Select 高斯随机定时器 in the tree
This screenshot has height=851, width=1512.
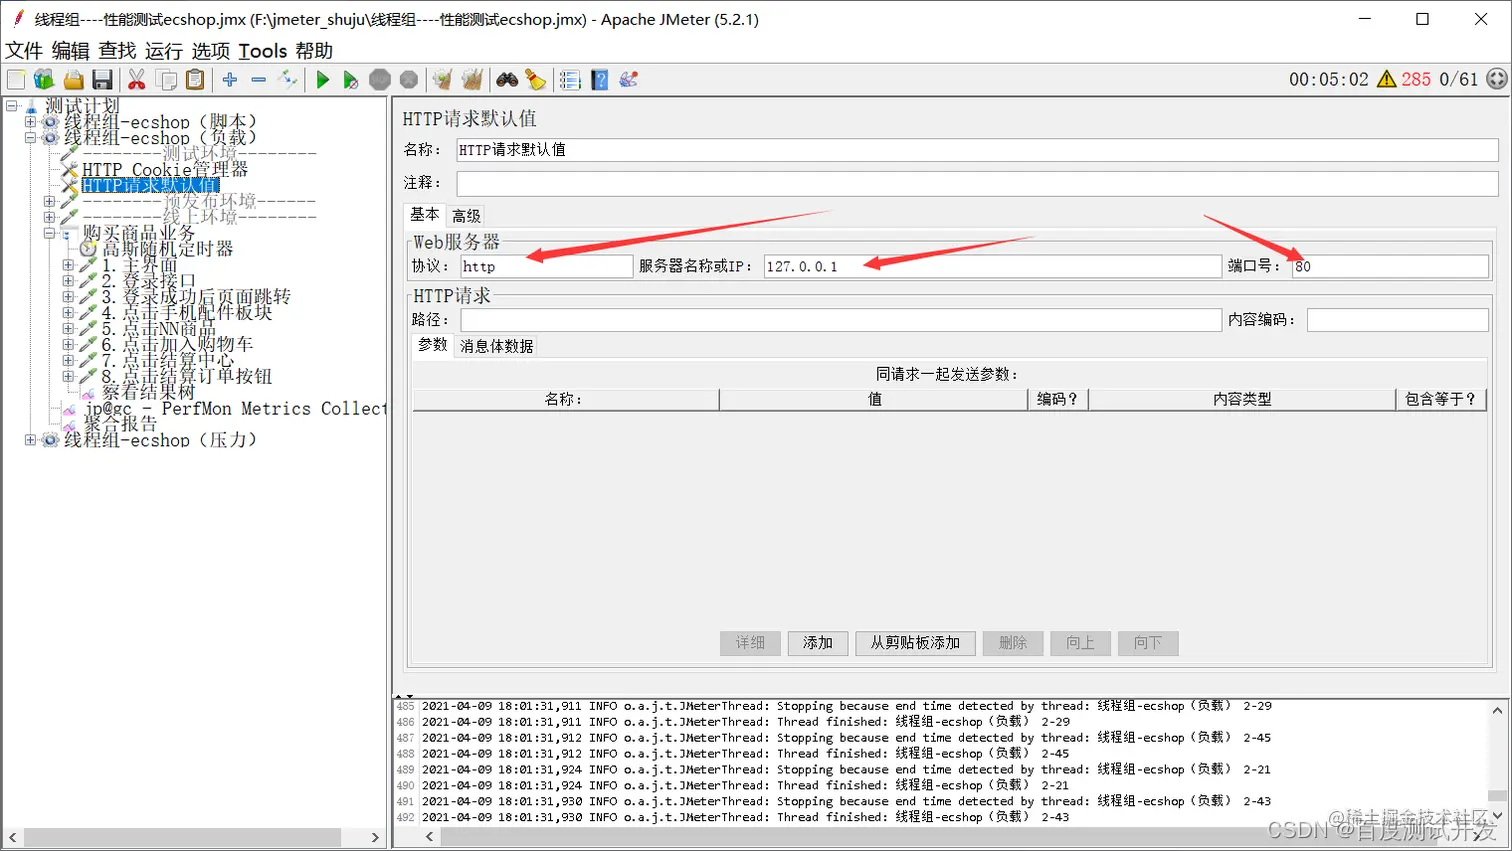pyautogui.click(x=167, y=249)
